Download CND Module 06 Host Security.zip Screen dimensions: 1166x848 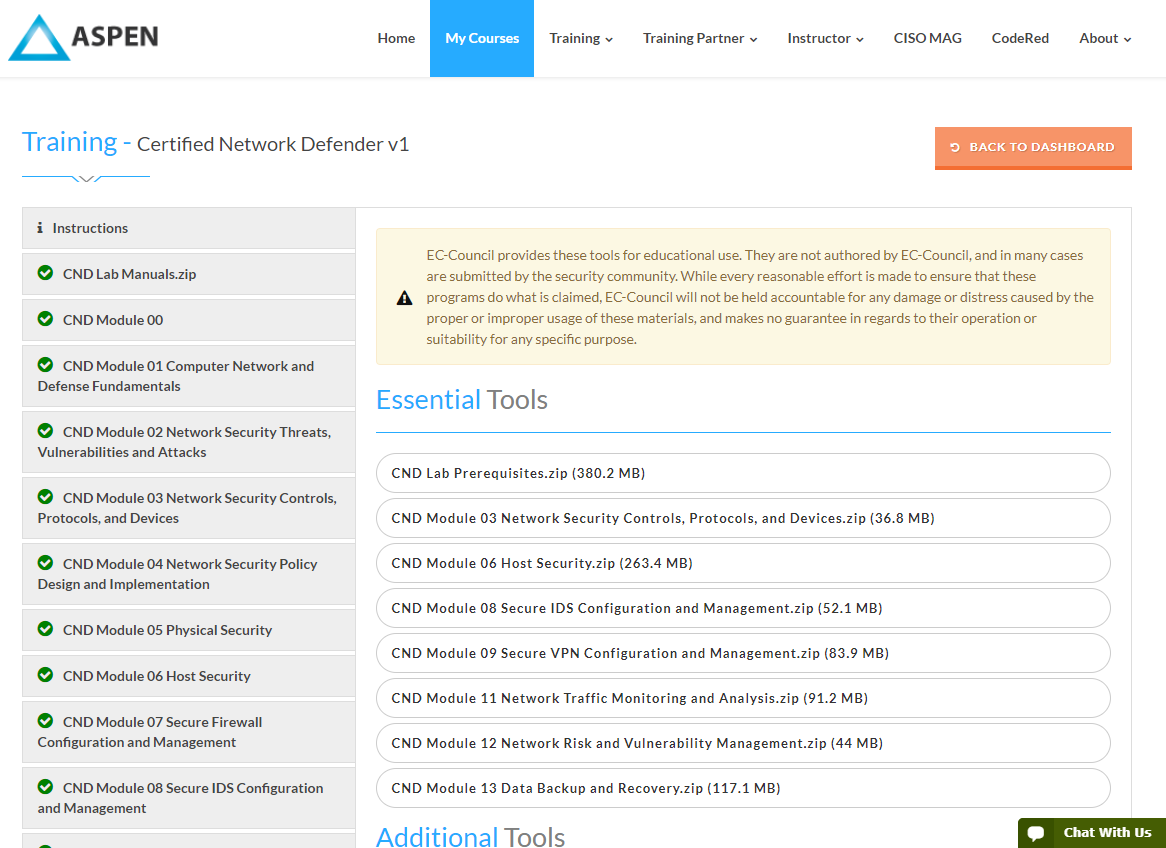click(743, 563)
